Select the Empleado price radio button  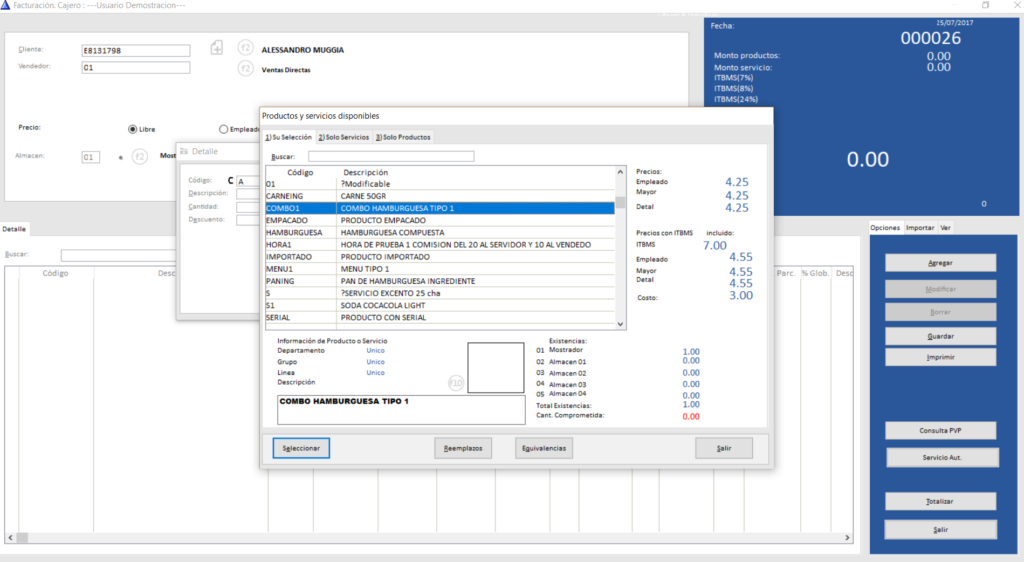coord(223,129)
